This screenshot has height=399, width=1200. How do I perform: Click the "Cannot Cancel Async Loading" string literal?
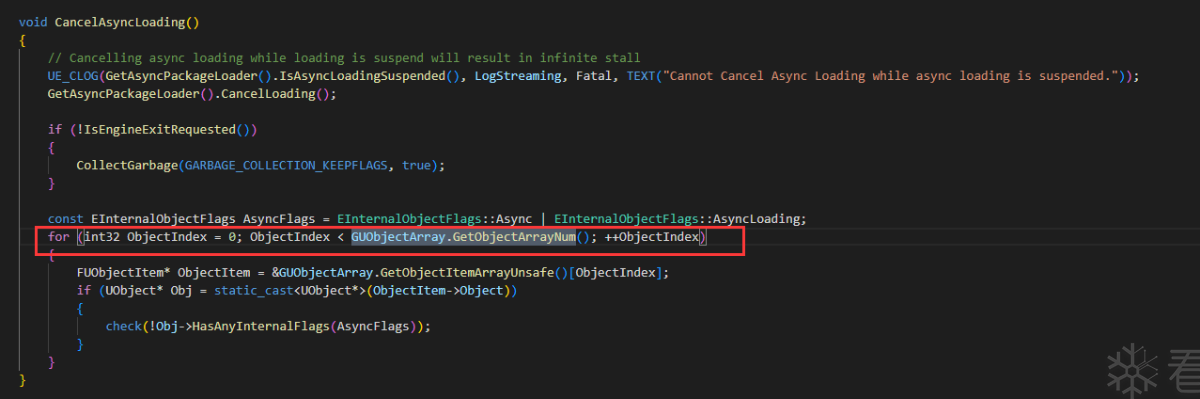click(891, 76)
